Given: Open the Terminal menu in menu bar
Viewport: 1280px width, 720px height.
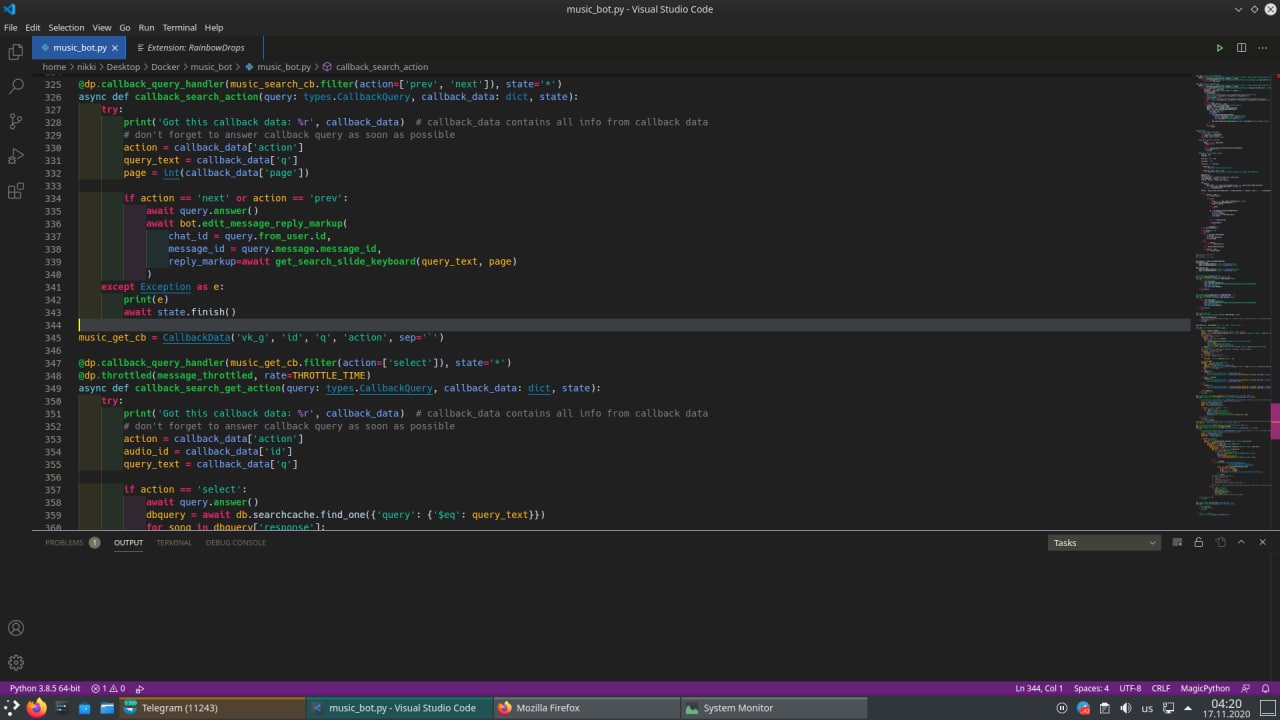Looking at the screenshot, I should pyautogui.click(x=179, y=27).
